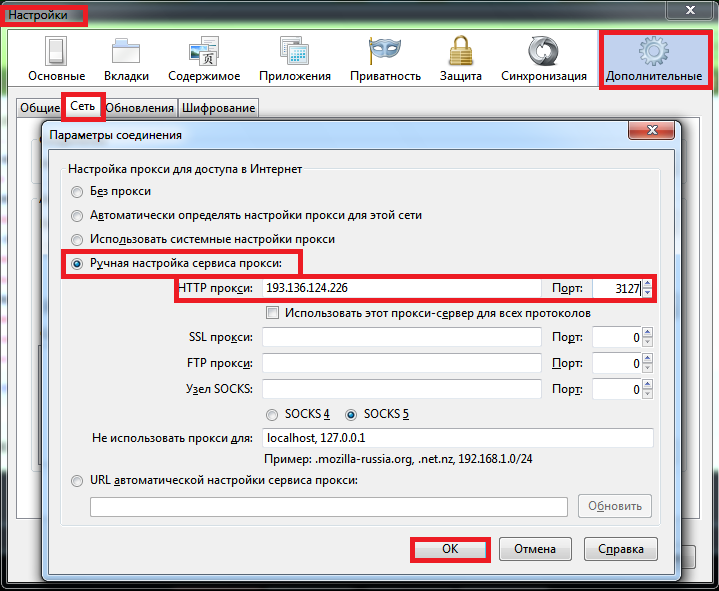The image size is (719, 591).
Task: Click the SSL прокси address field
Action: [402, 337]
